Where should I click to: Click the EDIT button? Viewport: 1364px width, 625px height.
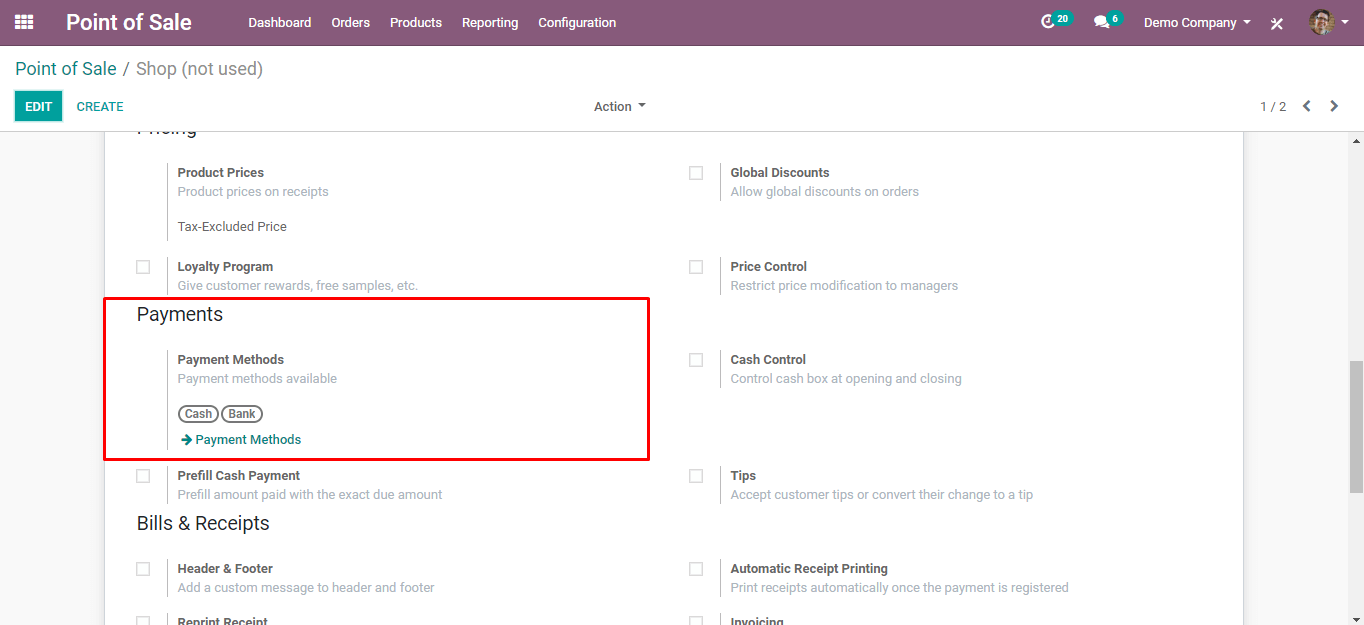(x=39, y=106)
